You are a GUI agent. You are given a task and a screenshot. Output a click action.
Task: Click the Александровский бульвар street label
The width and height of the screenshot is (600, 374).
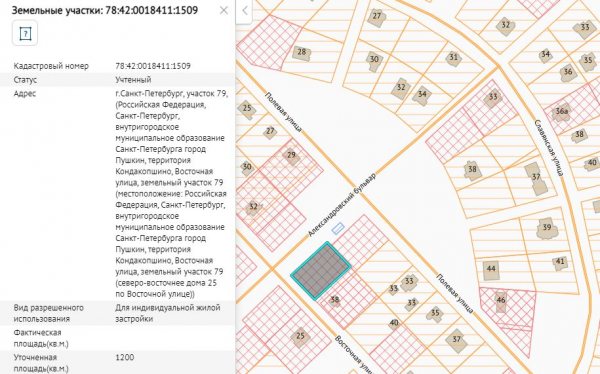point(342,205)
